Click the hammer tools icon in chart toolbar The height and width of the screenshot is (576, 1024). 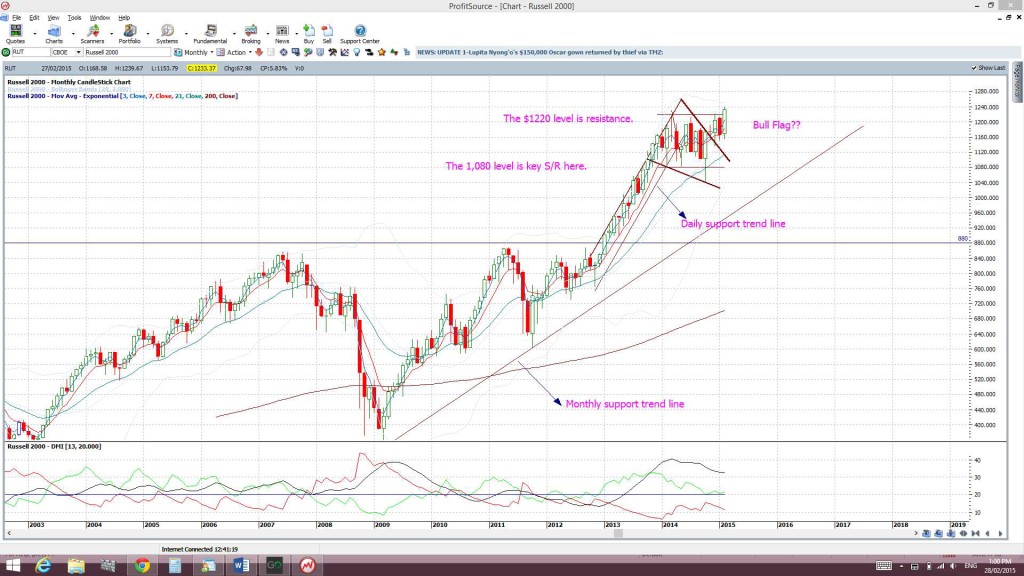pyautogui.click(x=332, y=52)
